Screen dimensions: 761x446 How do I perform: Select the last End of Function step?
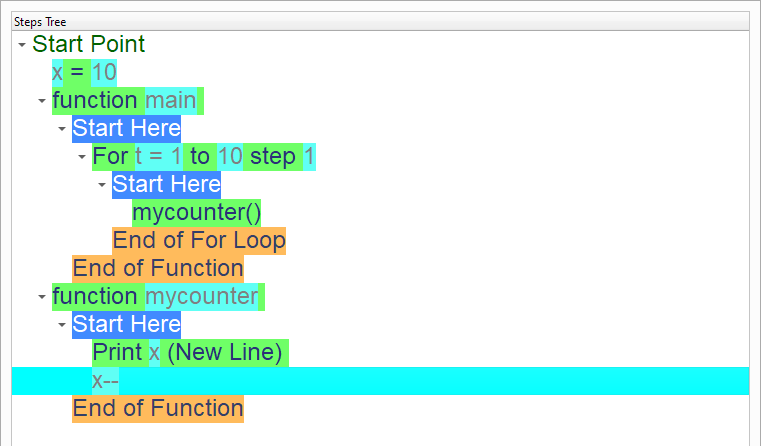pyautogui.click(x=157, y=408)
